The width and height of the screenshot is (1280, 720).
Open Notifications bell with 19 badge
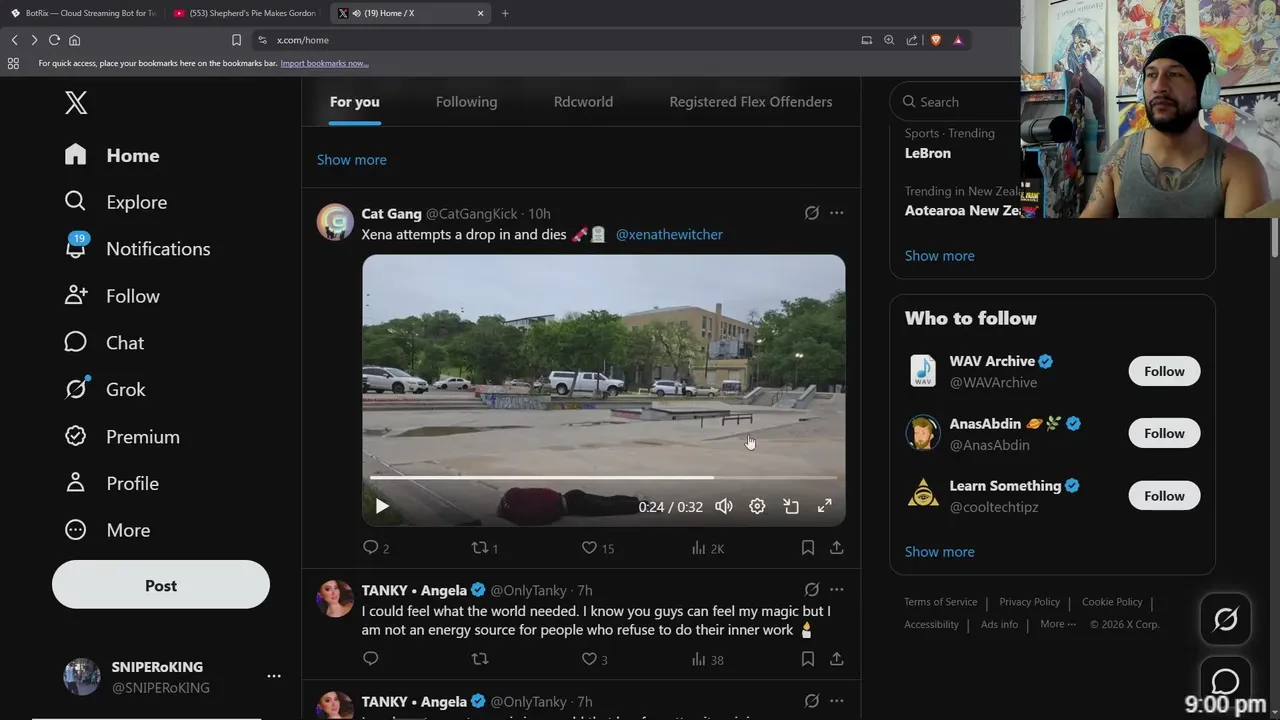pos(76,246)
